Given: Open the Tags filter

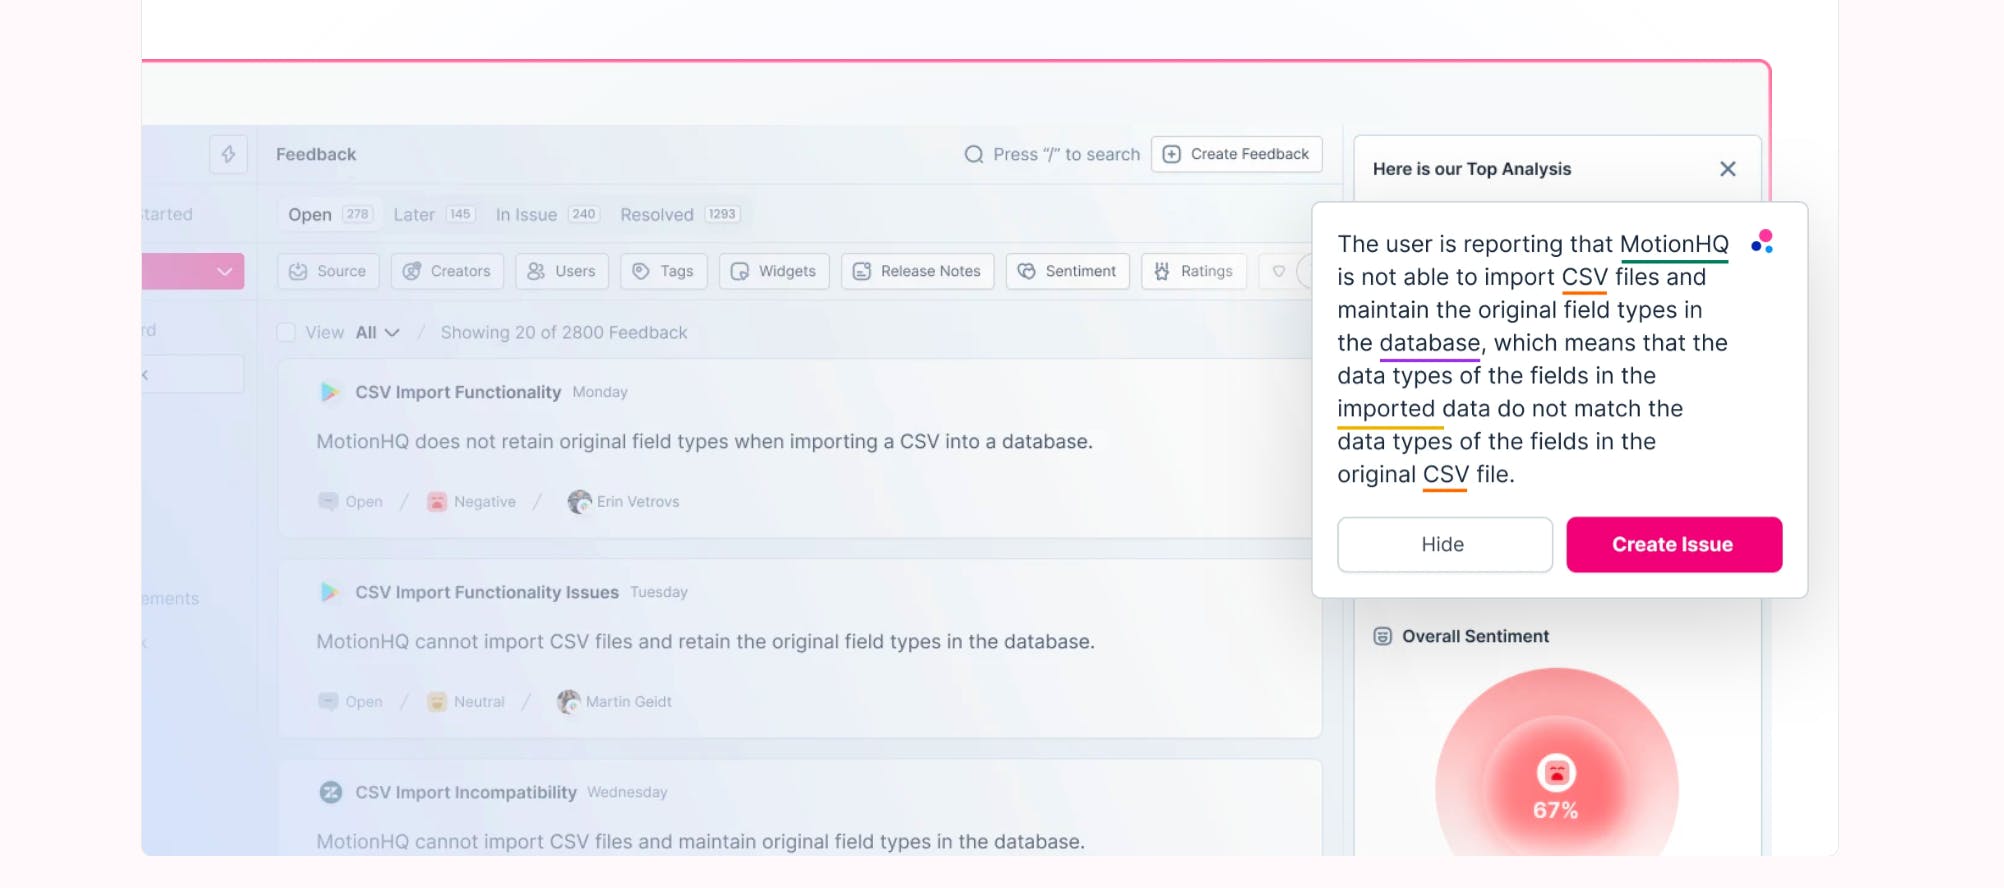Looking at the screenshot, I should pyautogui.click(x=664, y=271).
